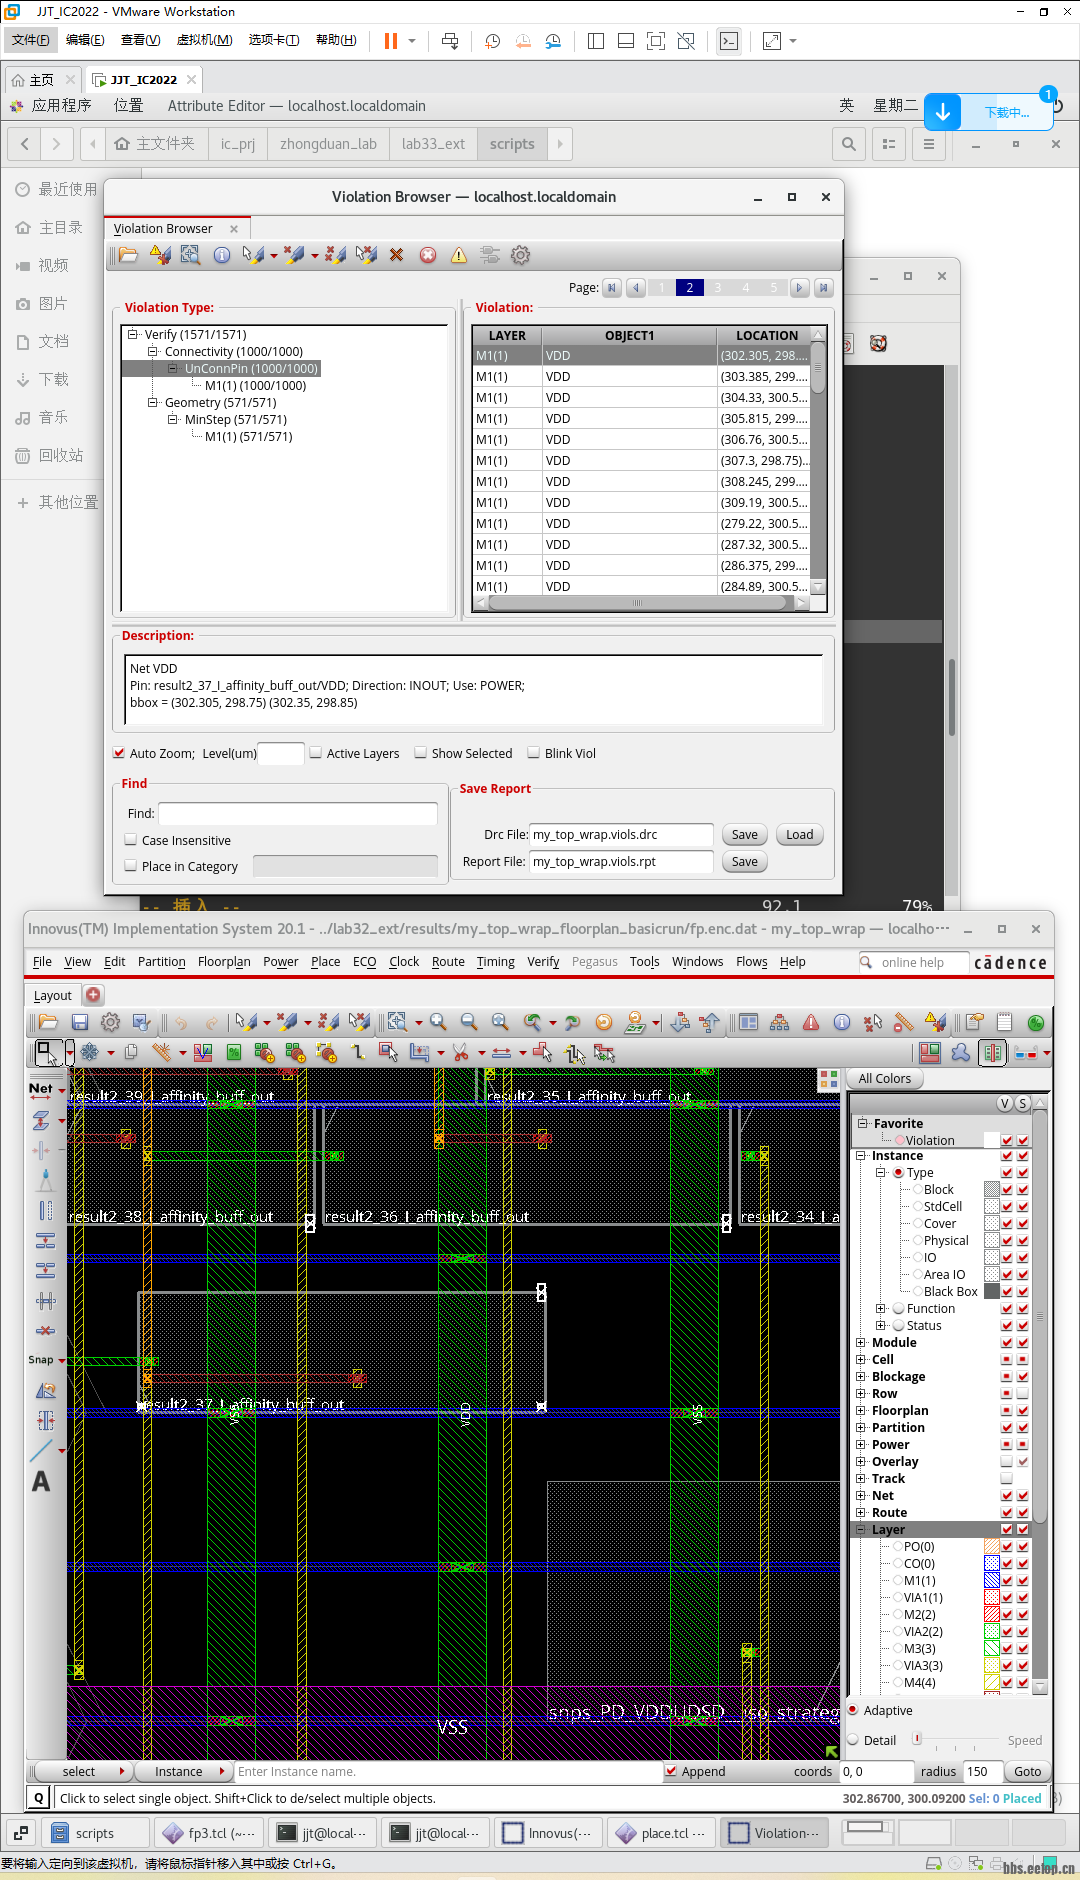Click the Black Box instance color swatch
This screenshot has height=1880, width=1080.
pyautogui.click(x=992, y=1291)
